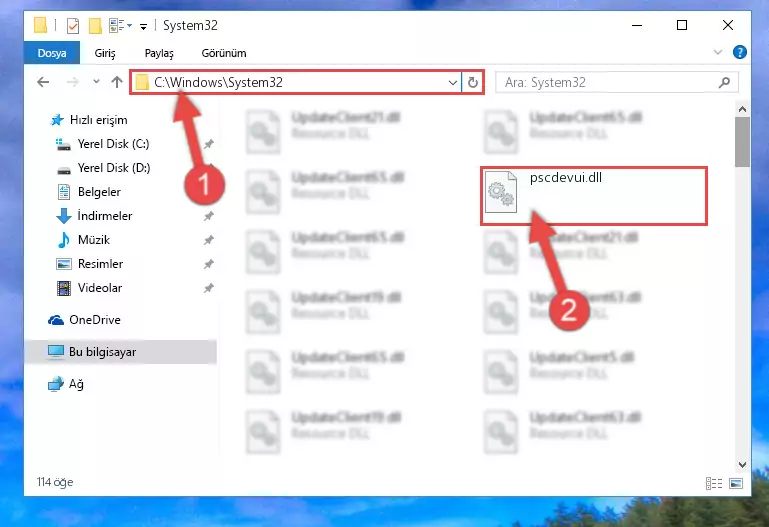Click the folder icon in the title bar

(x=40, y=25)
